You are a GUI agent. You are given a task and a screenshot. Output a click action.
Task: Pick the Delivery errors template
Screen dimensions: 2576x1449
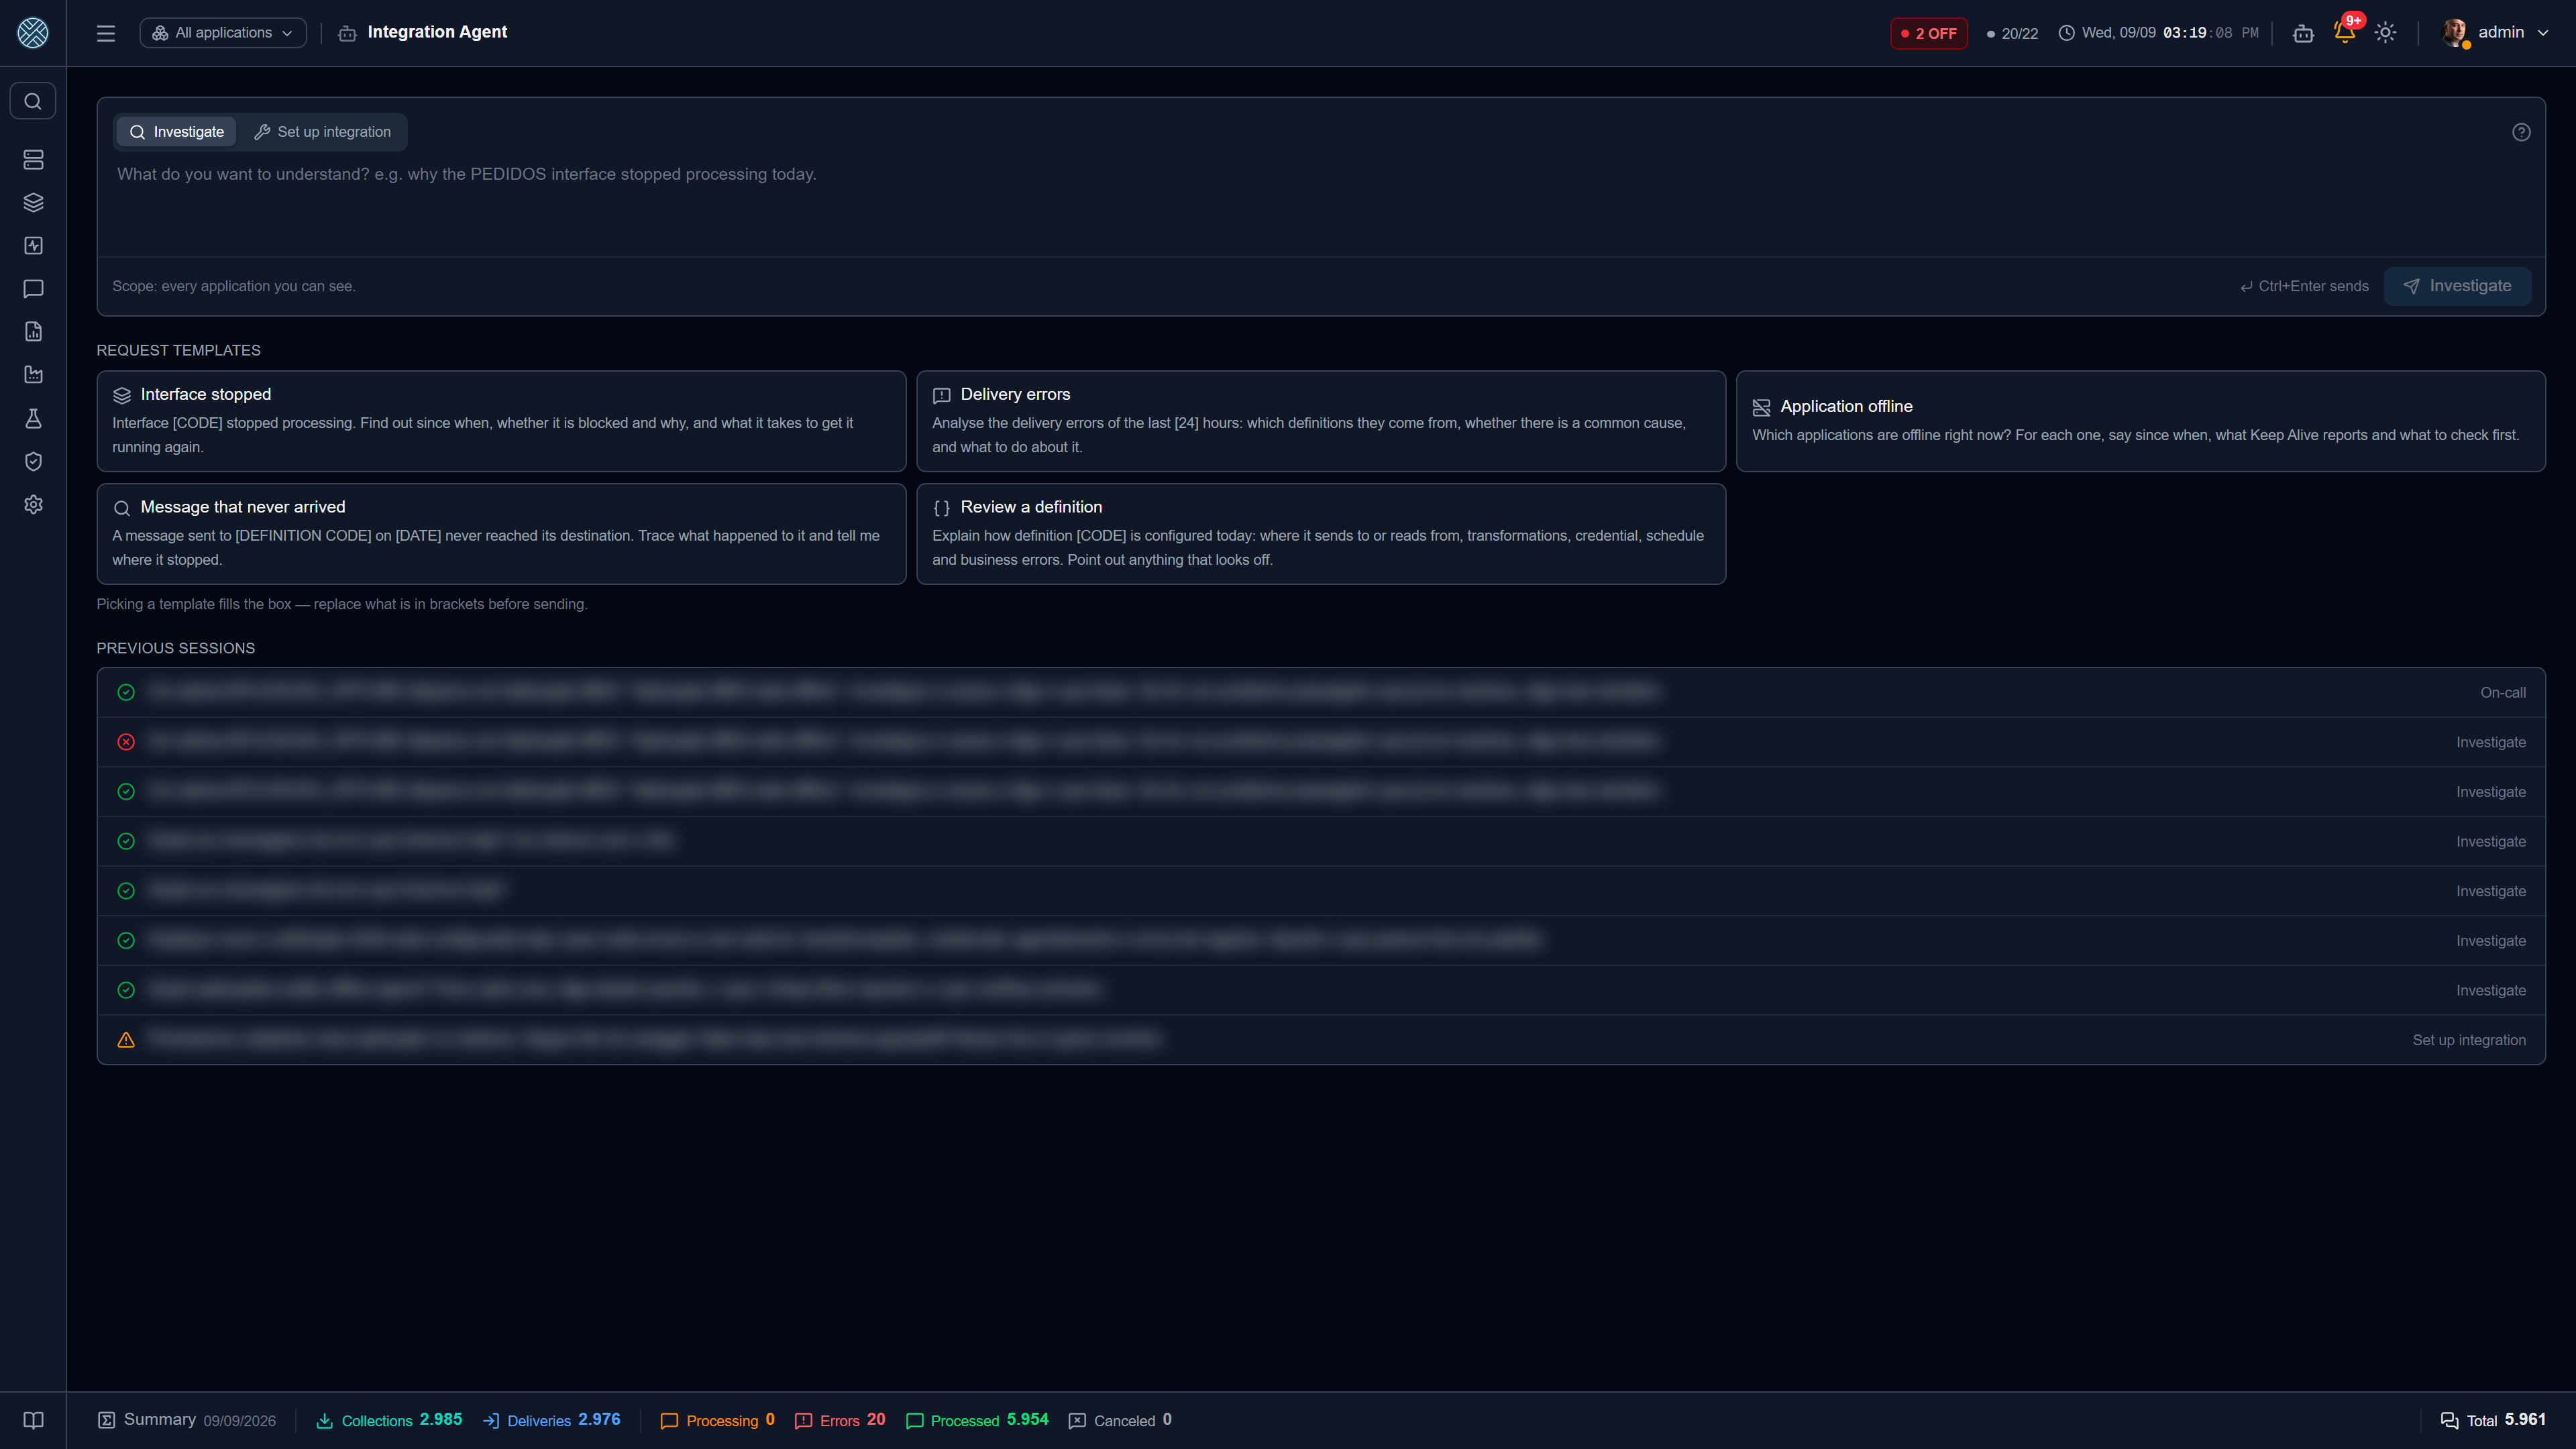pos(1321,421)
